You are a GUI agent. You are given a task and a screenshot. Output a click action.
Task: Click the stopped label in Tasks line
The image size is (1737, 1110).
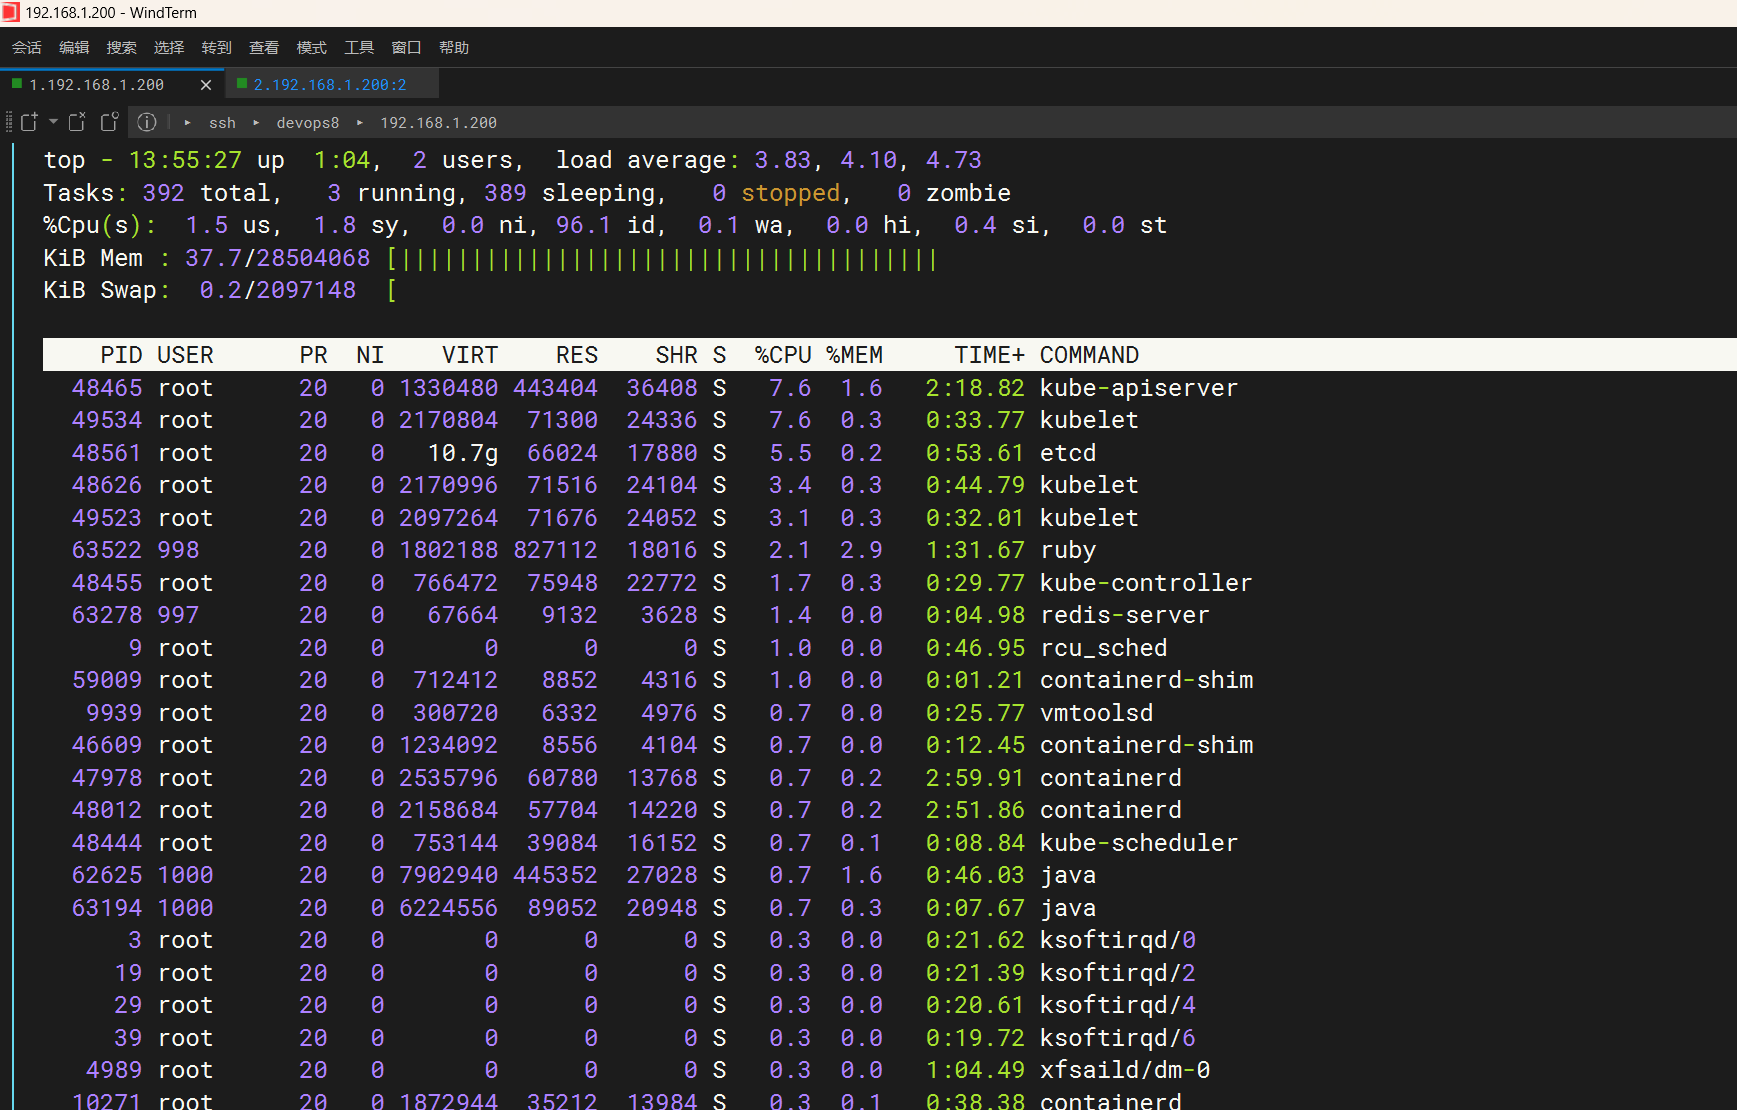(x=790, y=193)
